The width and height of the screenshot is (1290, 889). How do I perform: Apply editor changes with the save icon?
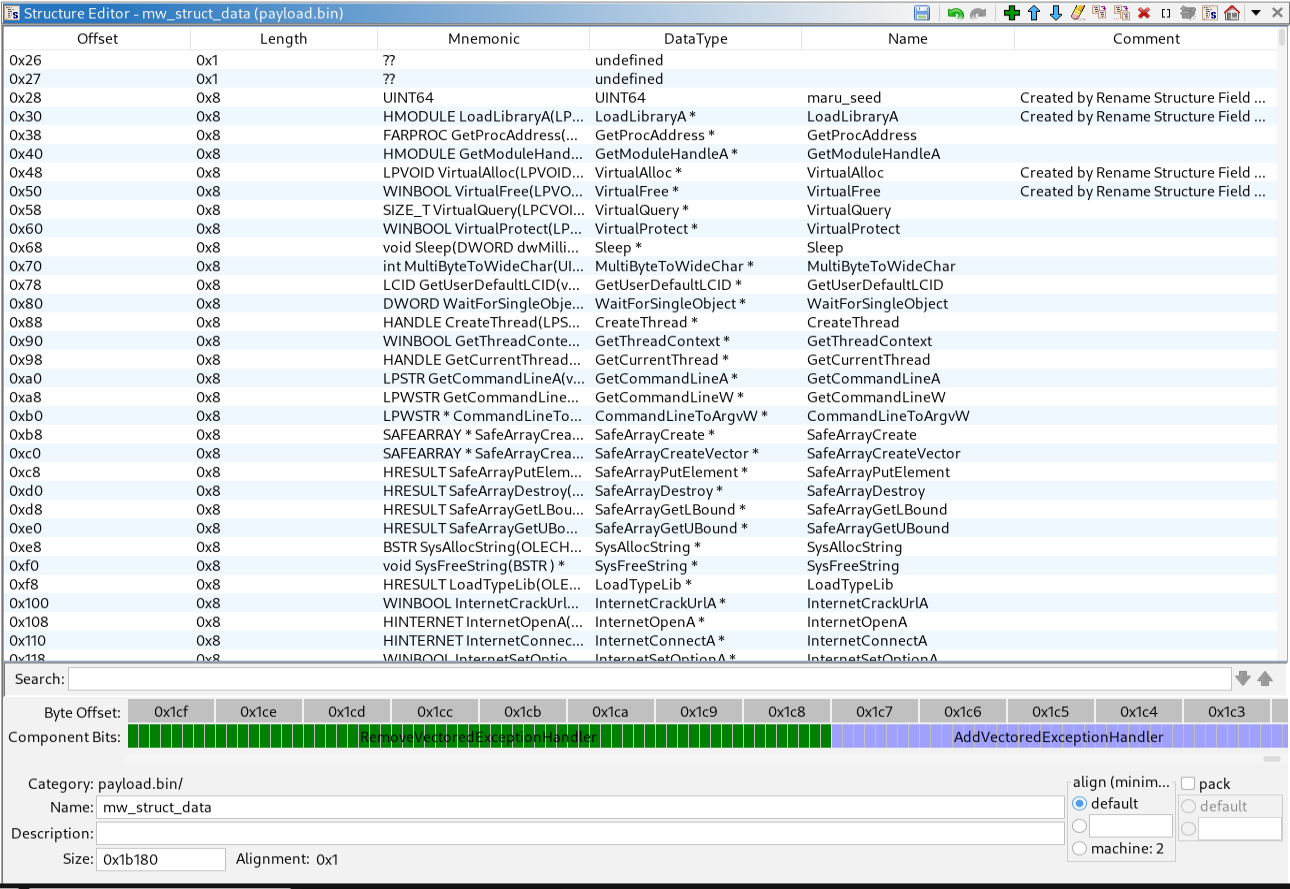point(922,13)
